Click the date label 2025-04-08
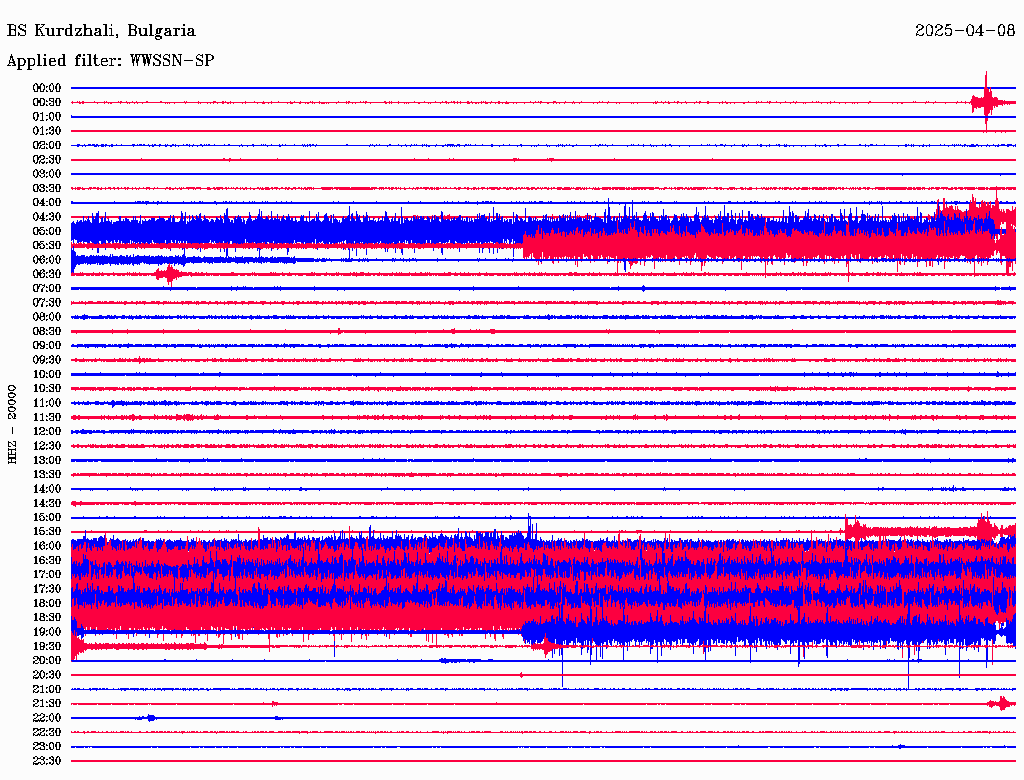This screenshot has height=780, width=1024. pyautogui.click(x=965, y=31)
